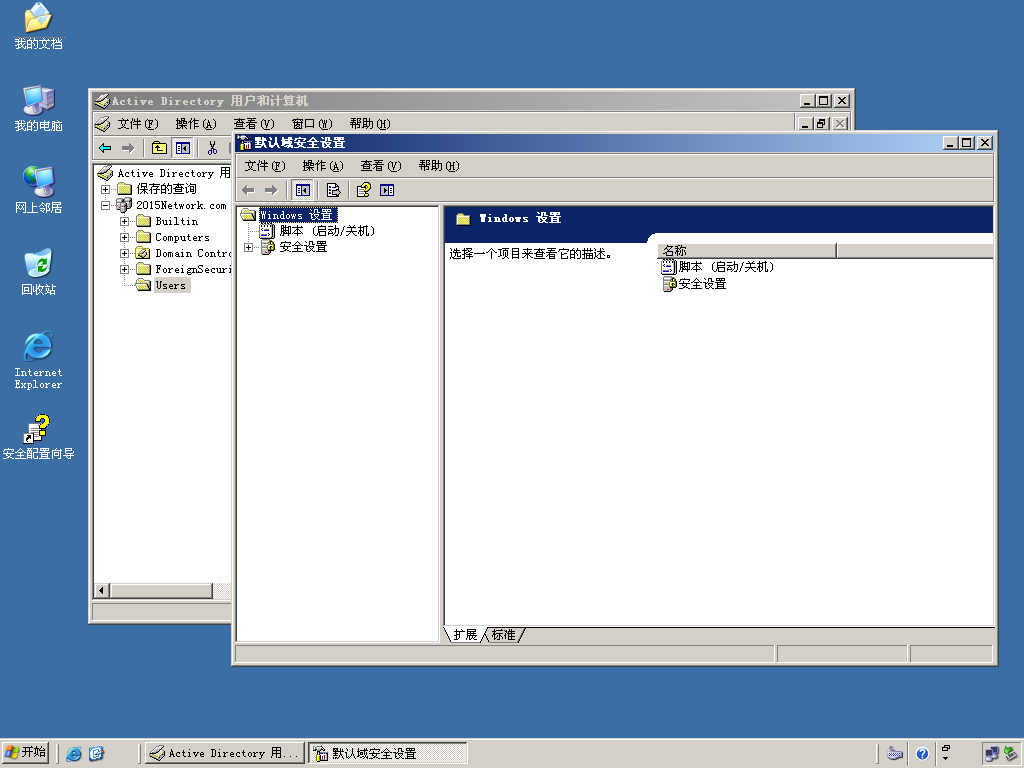Switch to the 扩展 tab
This screenshot has width=1024, height=768.
[465, 635]
